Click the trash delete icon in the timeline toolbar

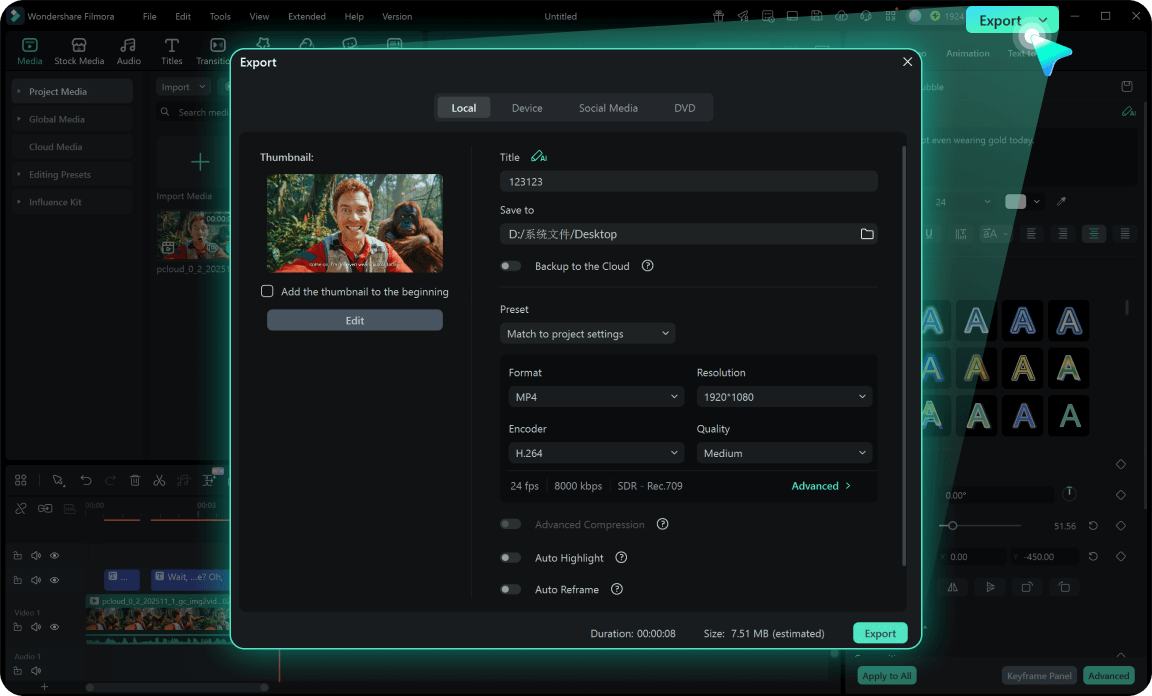point(135,480)
